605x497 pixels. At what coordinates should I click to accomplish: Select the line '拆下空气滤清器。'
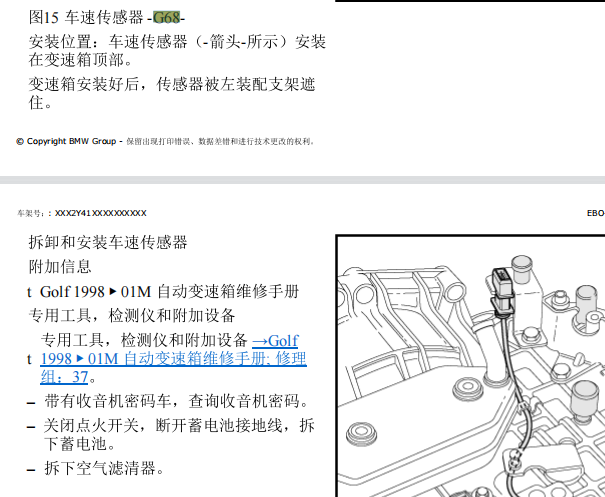click(104, 468)
